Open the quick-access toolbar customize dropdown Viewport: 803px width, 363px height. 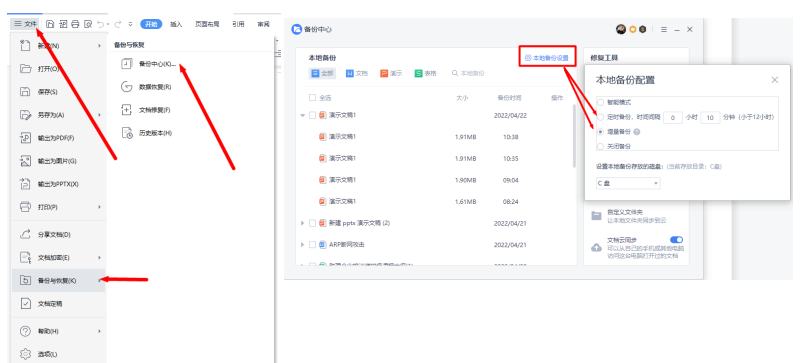click(x=131, y=24)
